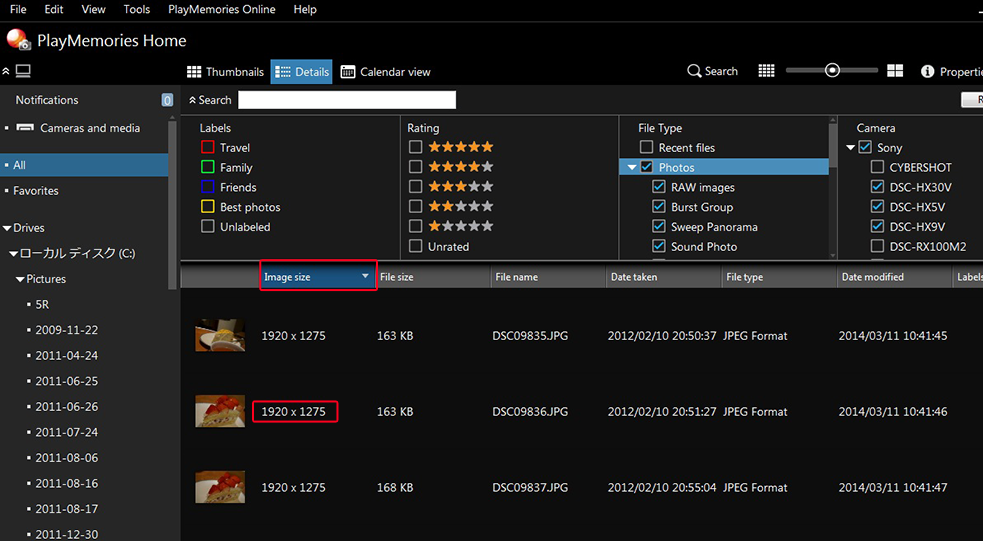Open the View menu
This screenshot has height=541, width=983.
93,9
